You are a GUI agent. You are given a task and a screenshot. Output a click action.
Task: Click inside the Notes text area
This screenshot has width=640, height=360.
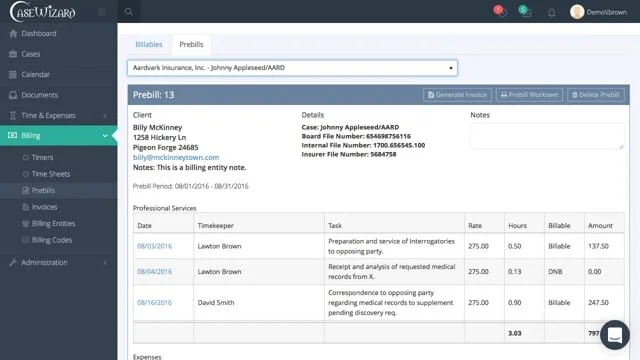point(547,136)
